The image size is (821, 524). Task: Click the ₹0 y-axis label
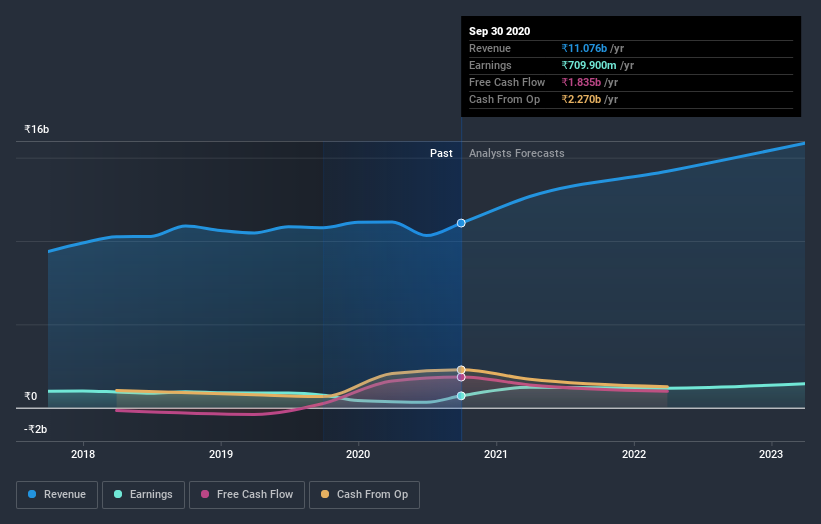[x=31, y=396]
